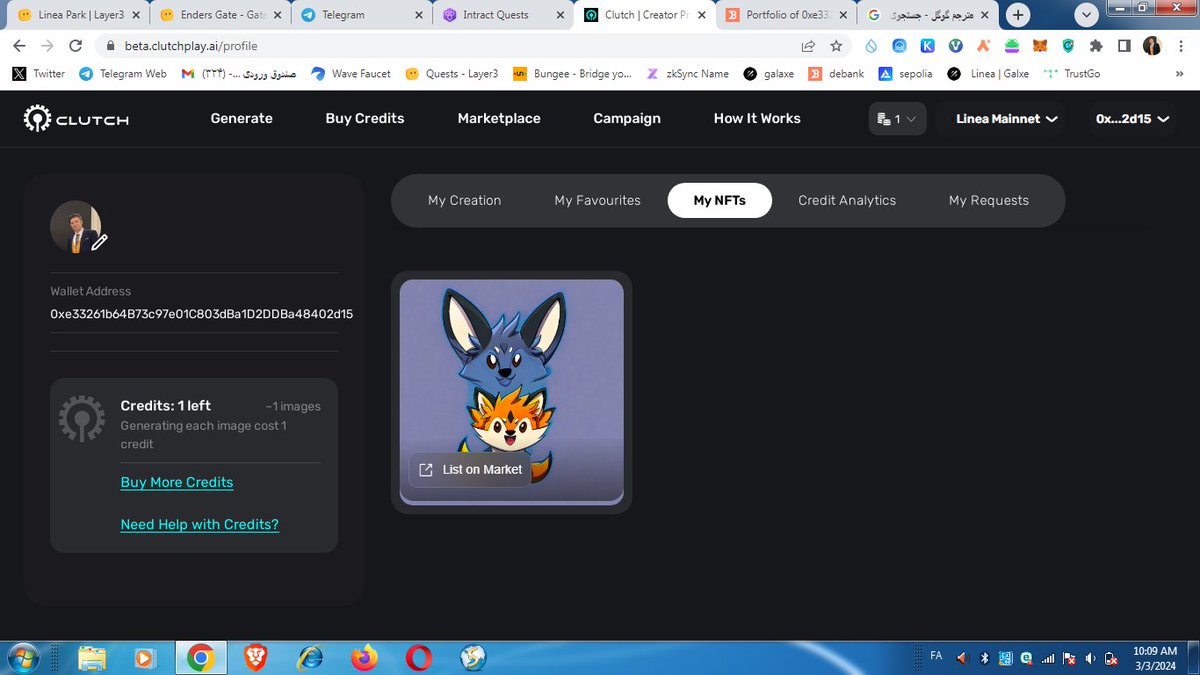
Task: Launch Firefox from the taskbar
Action: click(x=364, y=657)
